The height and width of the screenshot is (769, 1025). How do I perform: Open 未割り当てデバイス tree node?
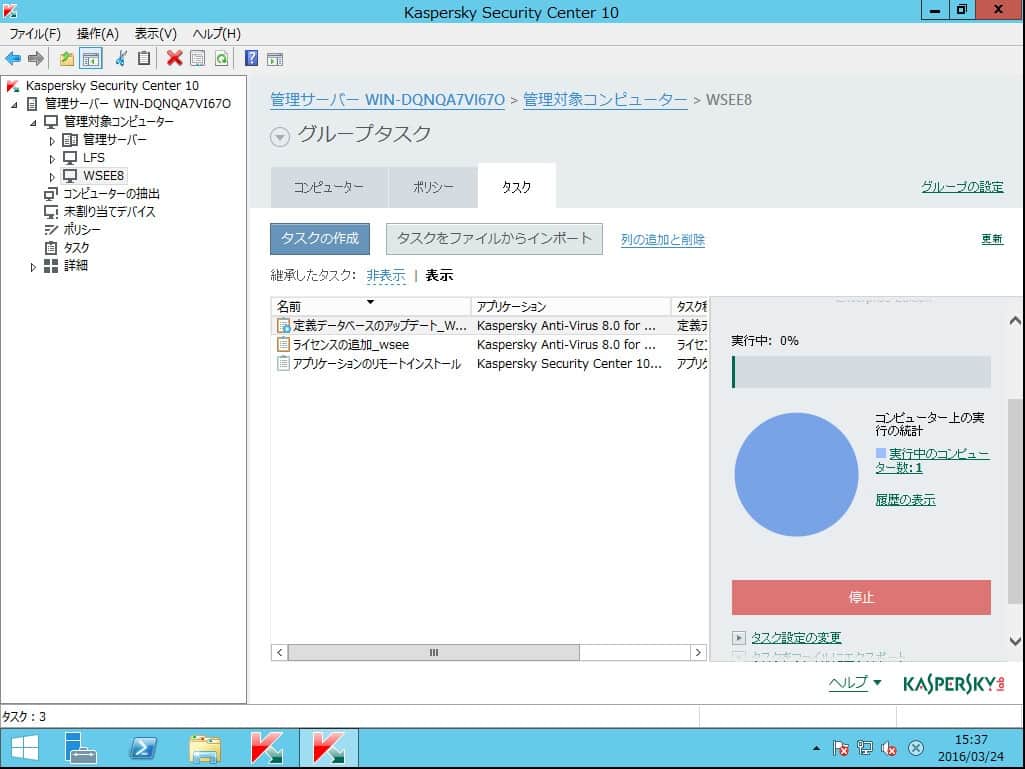coord(109,212)
